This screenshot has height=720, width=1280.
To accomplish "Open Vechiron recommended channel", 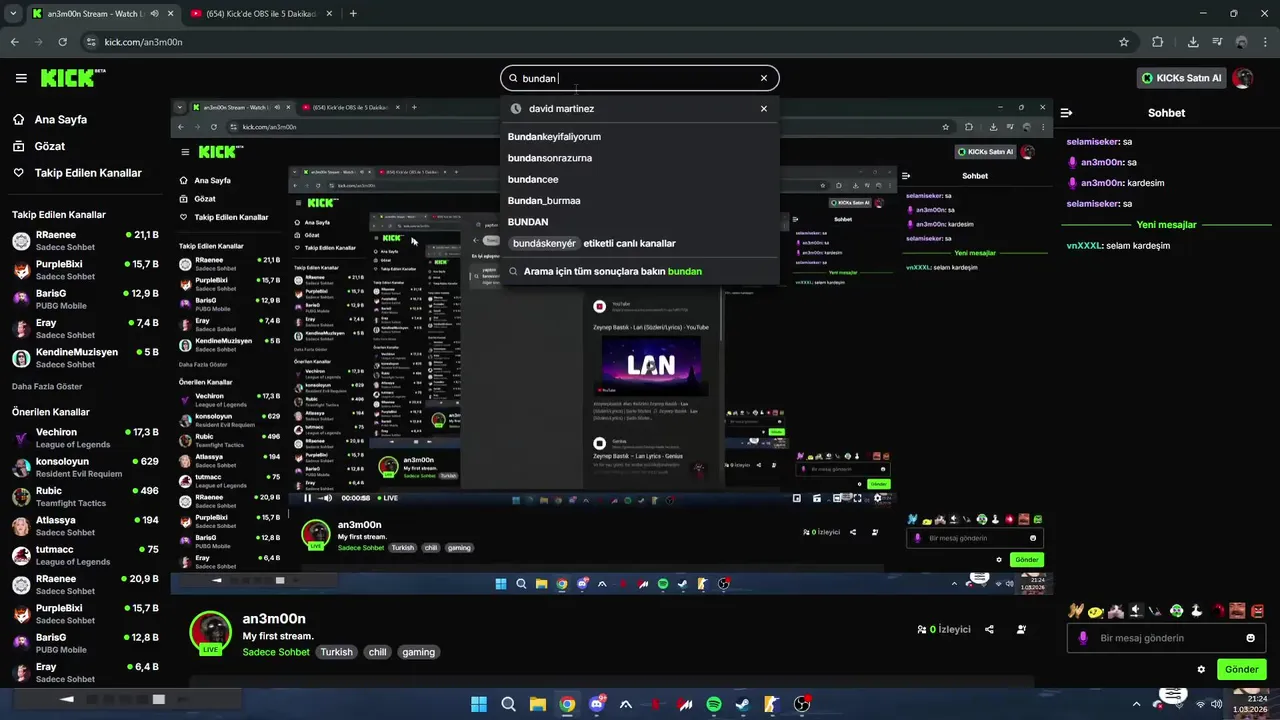I will [85, 438].
